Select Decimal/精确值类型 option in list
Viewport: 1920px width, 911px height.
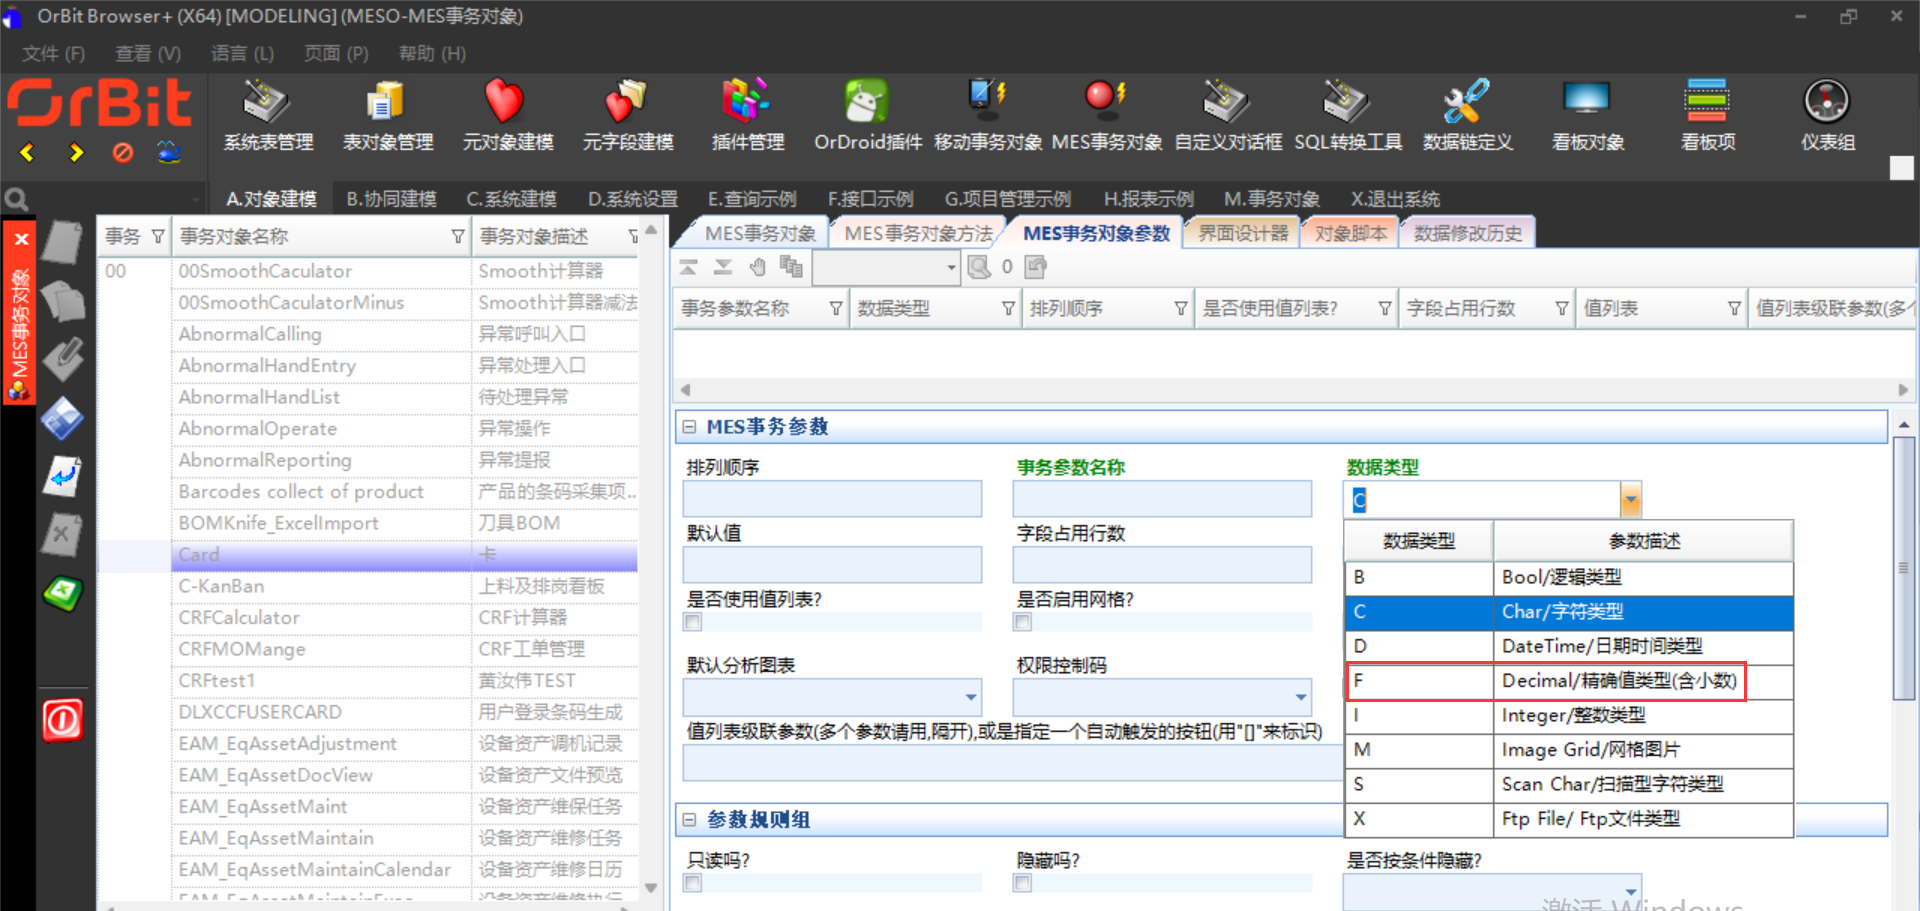(1568, 681)
